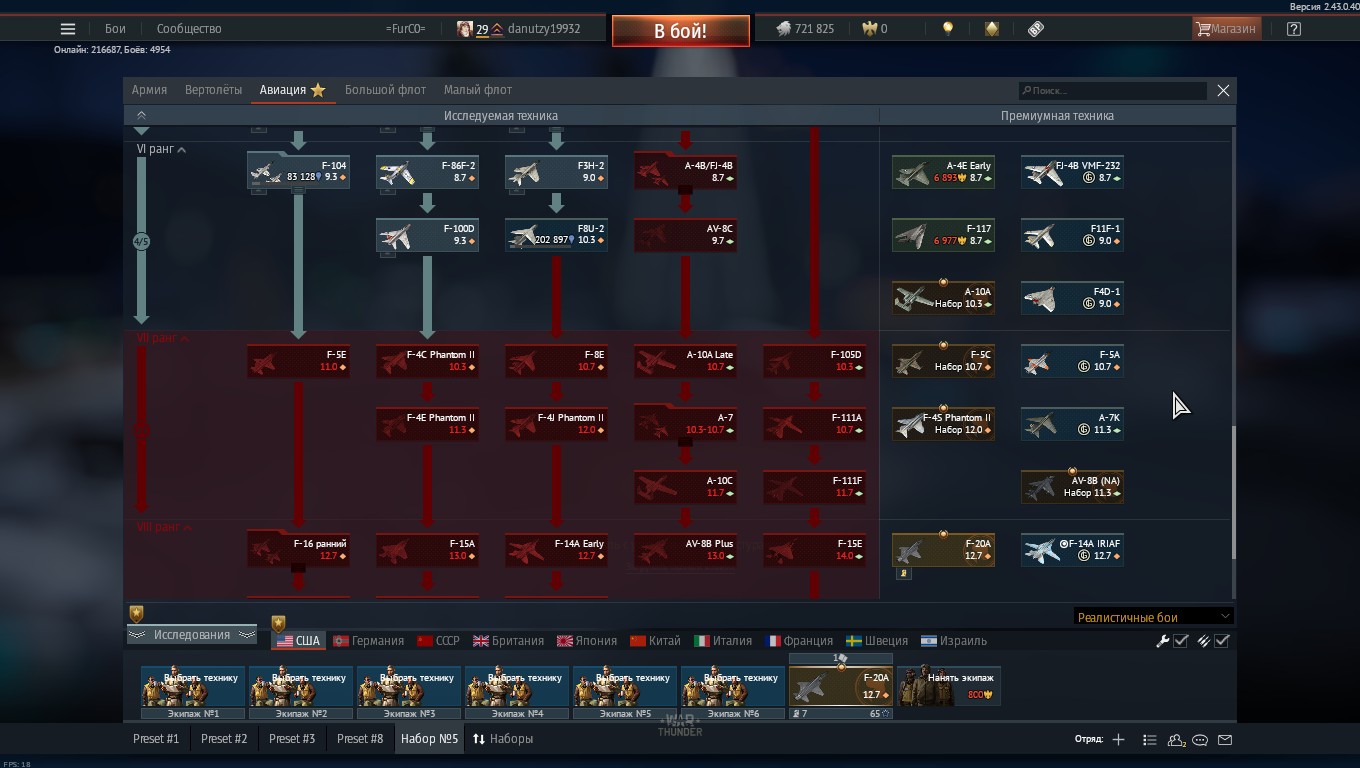
Task: Open the lightbulb tips icon
Action: [x=948, y=29]
